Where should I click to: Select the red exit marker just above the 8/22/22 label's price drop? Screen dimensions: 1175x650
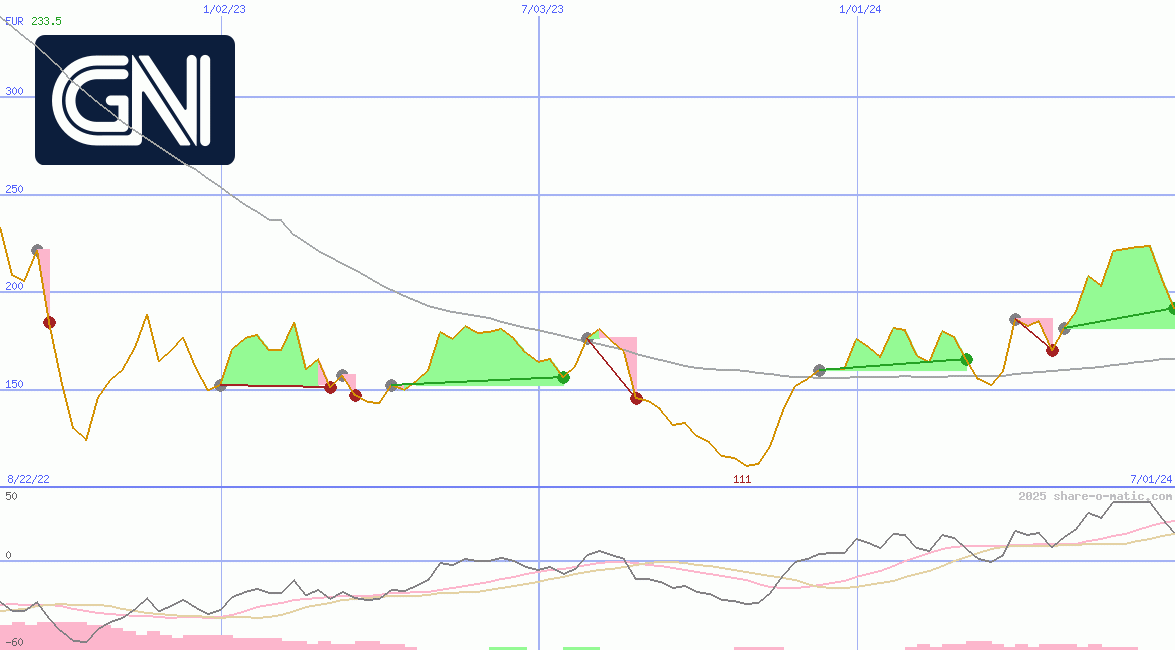(49, 322)
